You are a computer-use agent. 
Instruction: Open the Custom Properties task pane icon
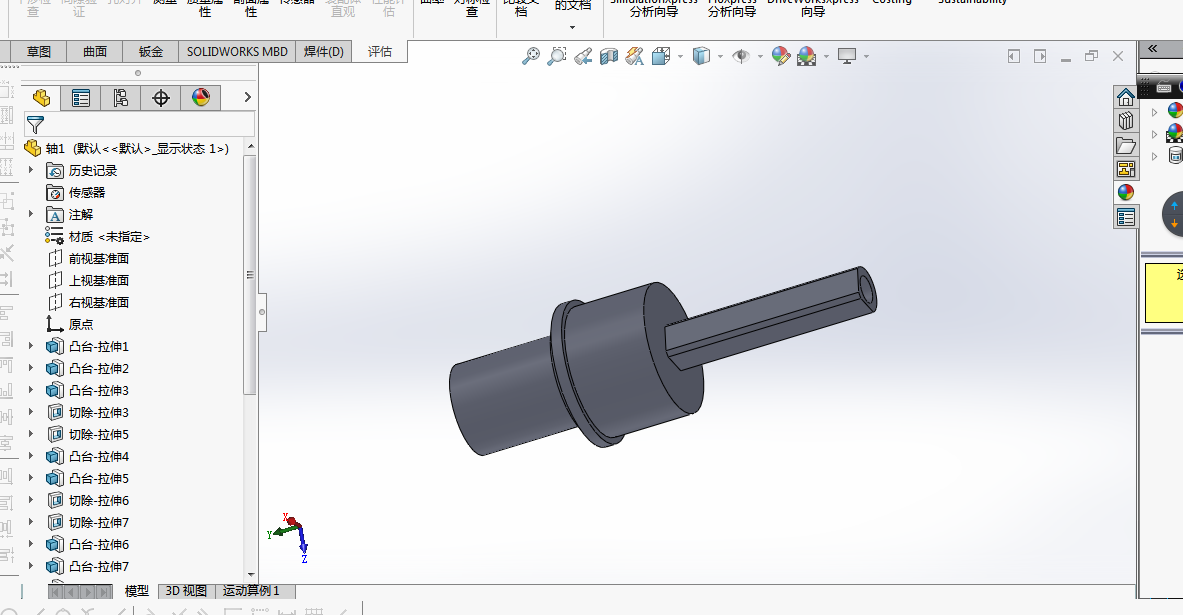[x=1126, y=217]
